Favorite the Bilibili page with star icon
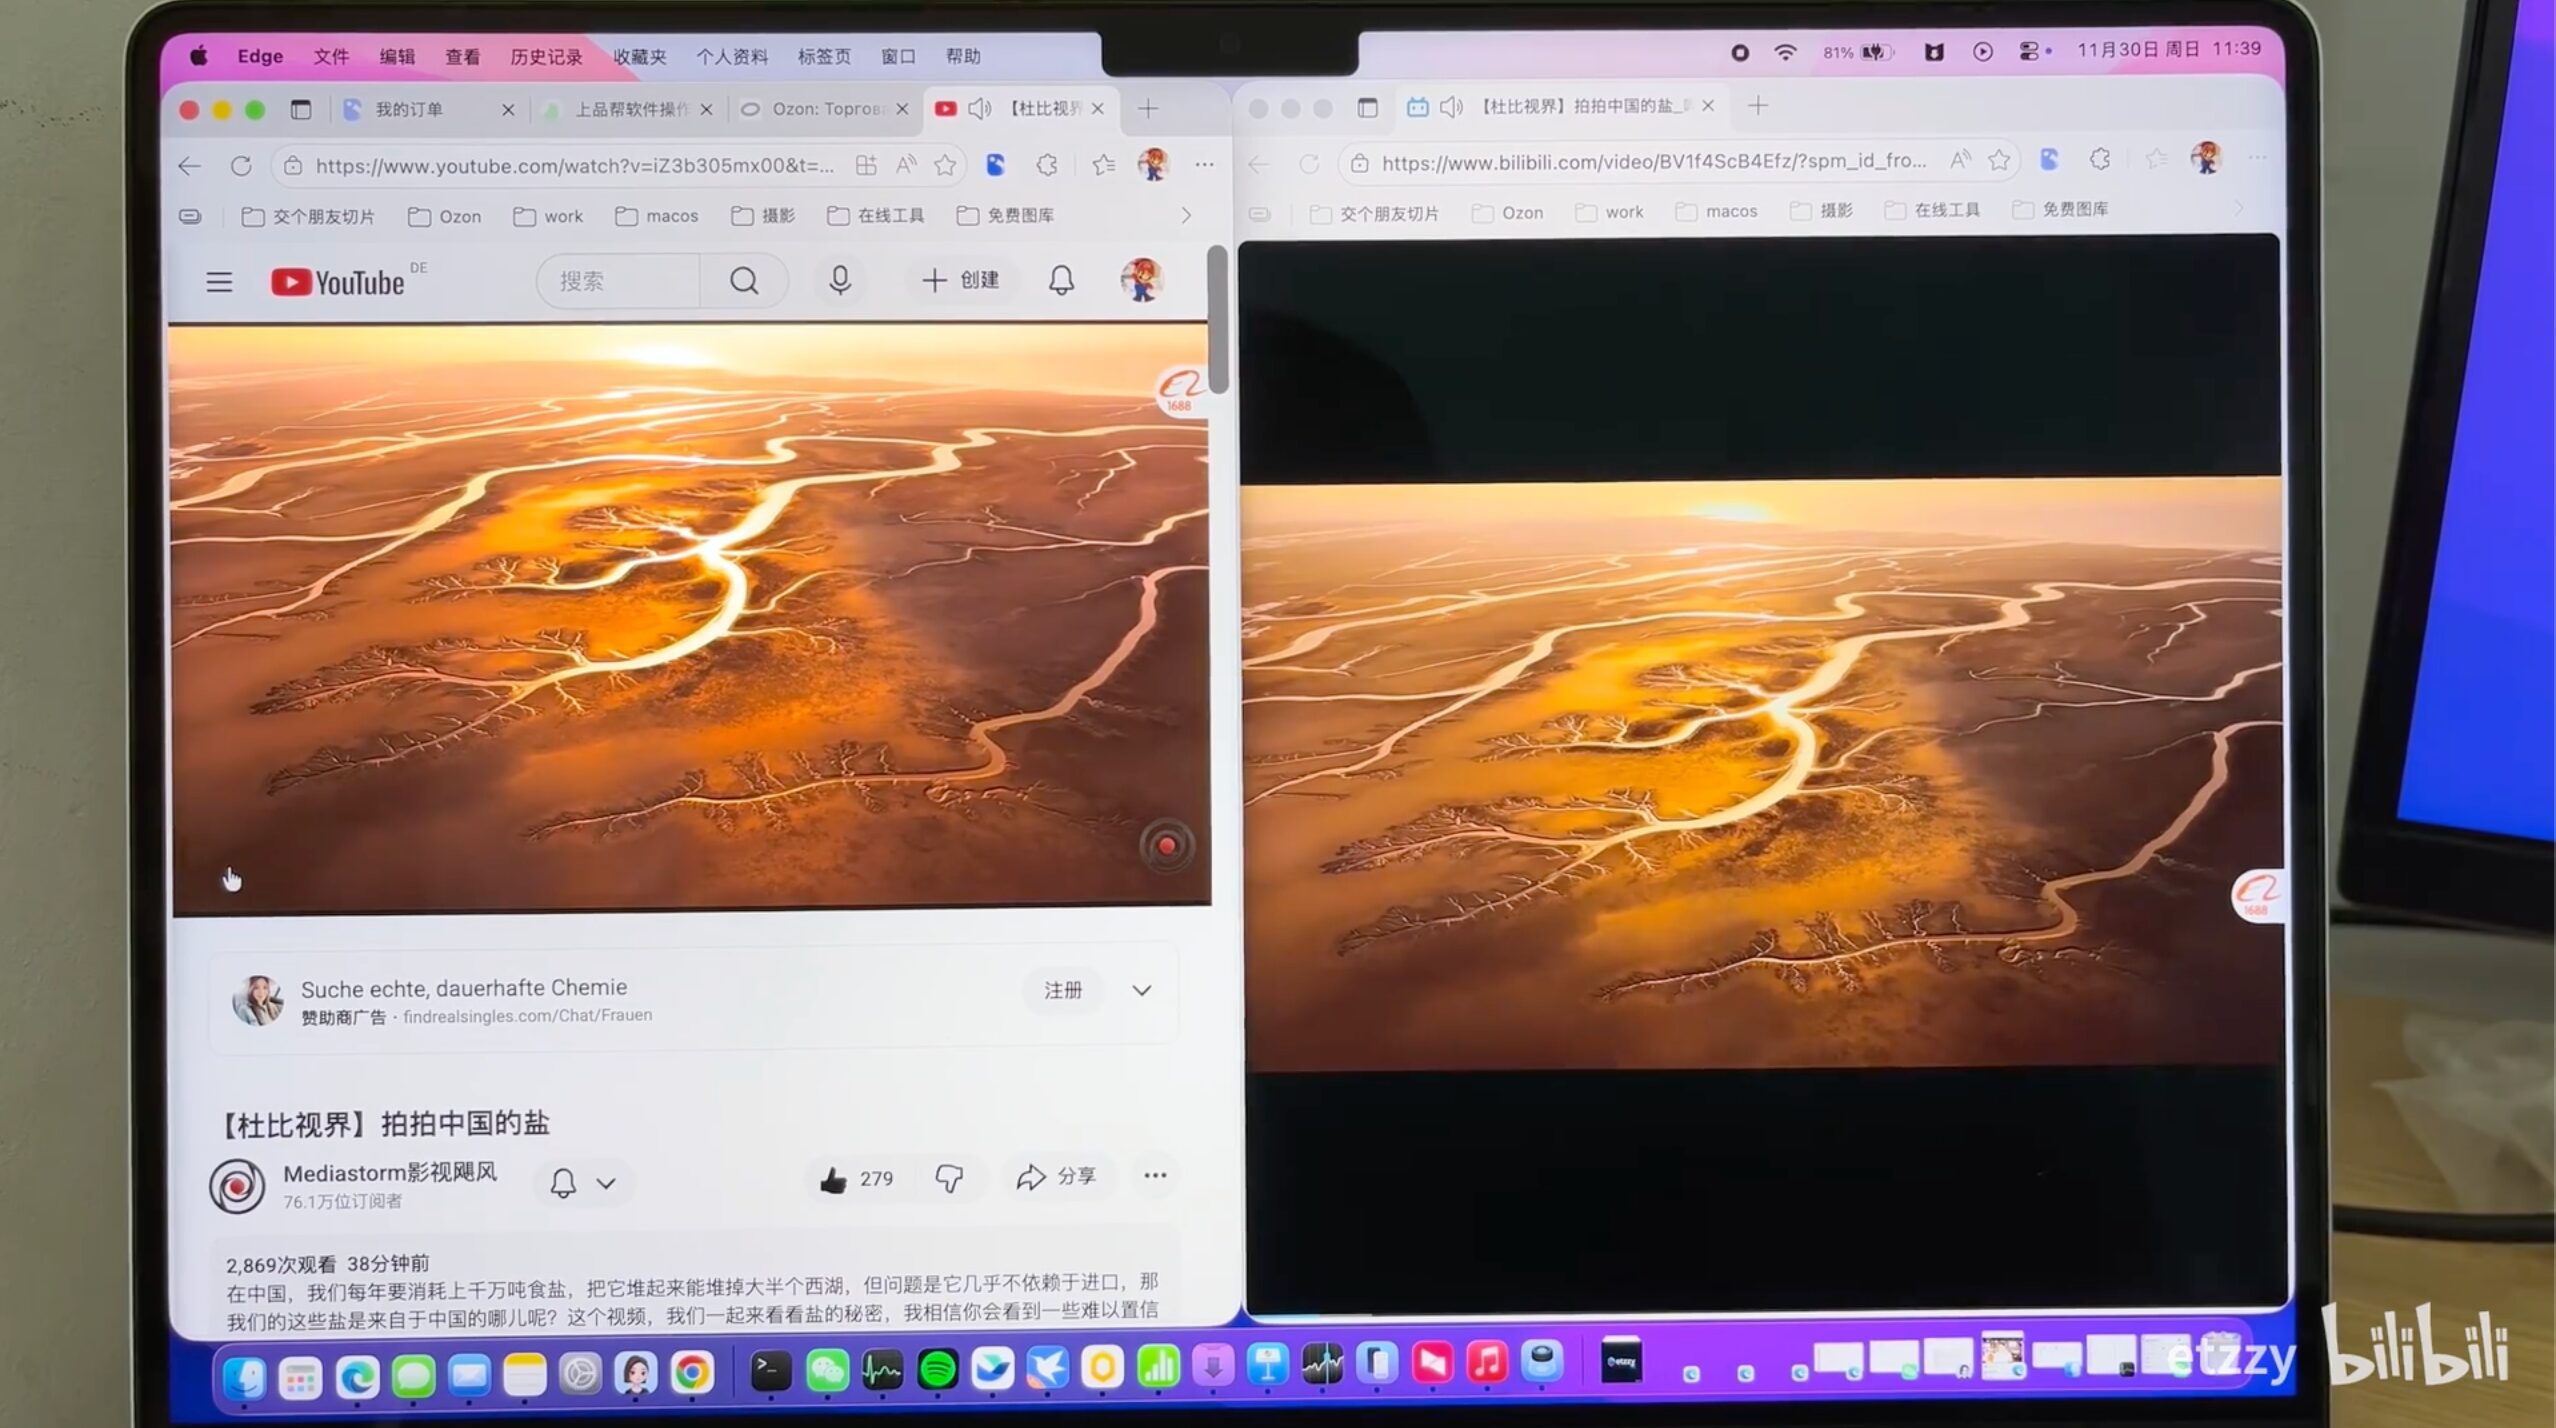Viewport: 2556px width, 1428px height. [1999, 159]
